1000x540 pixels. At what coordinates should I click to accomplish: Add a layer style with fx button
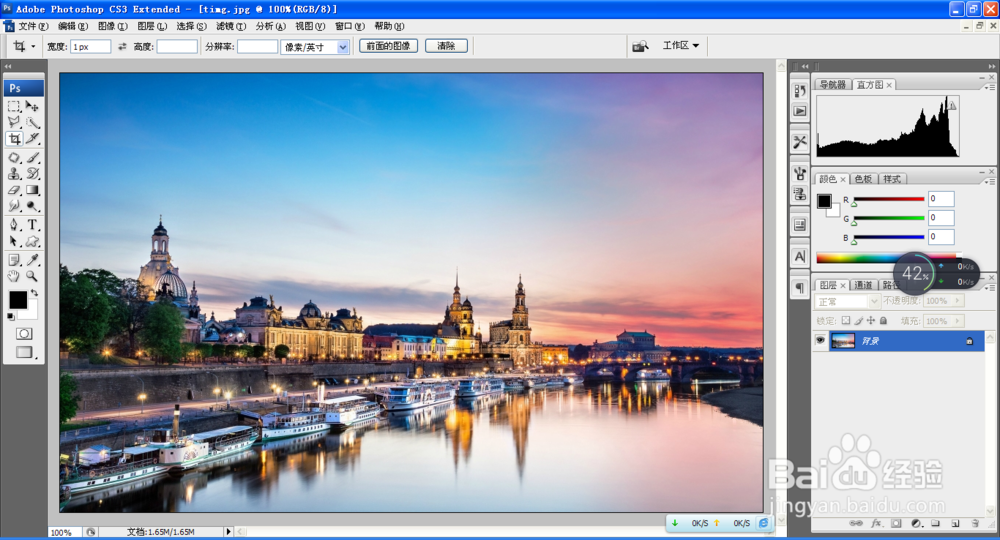pyautogui.click(x=876, y=523)
